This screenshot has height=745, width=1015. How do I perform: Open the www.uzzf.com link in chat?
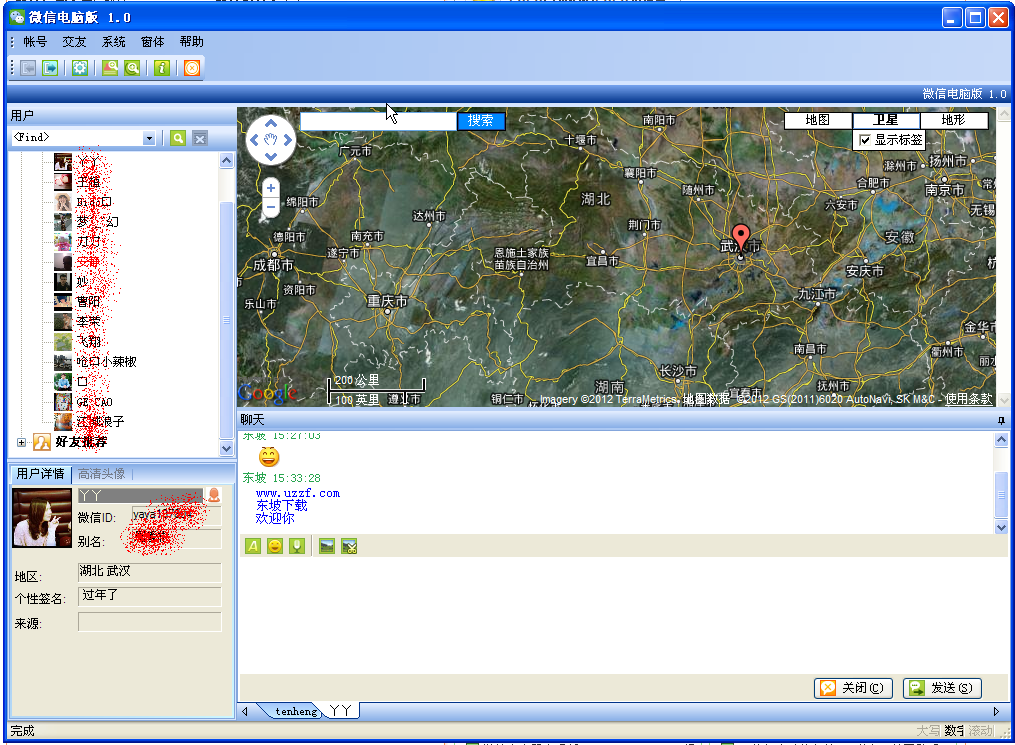(x=298, y=493)
